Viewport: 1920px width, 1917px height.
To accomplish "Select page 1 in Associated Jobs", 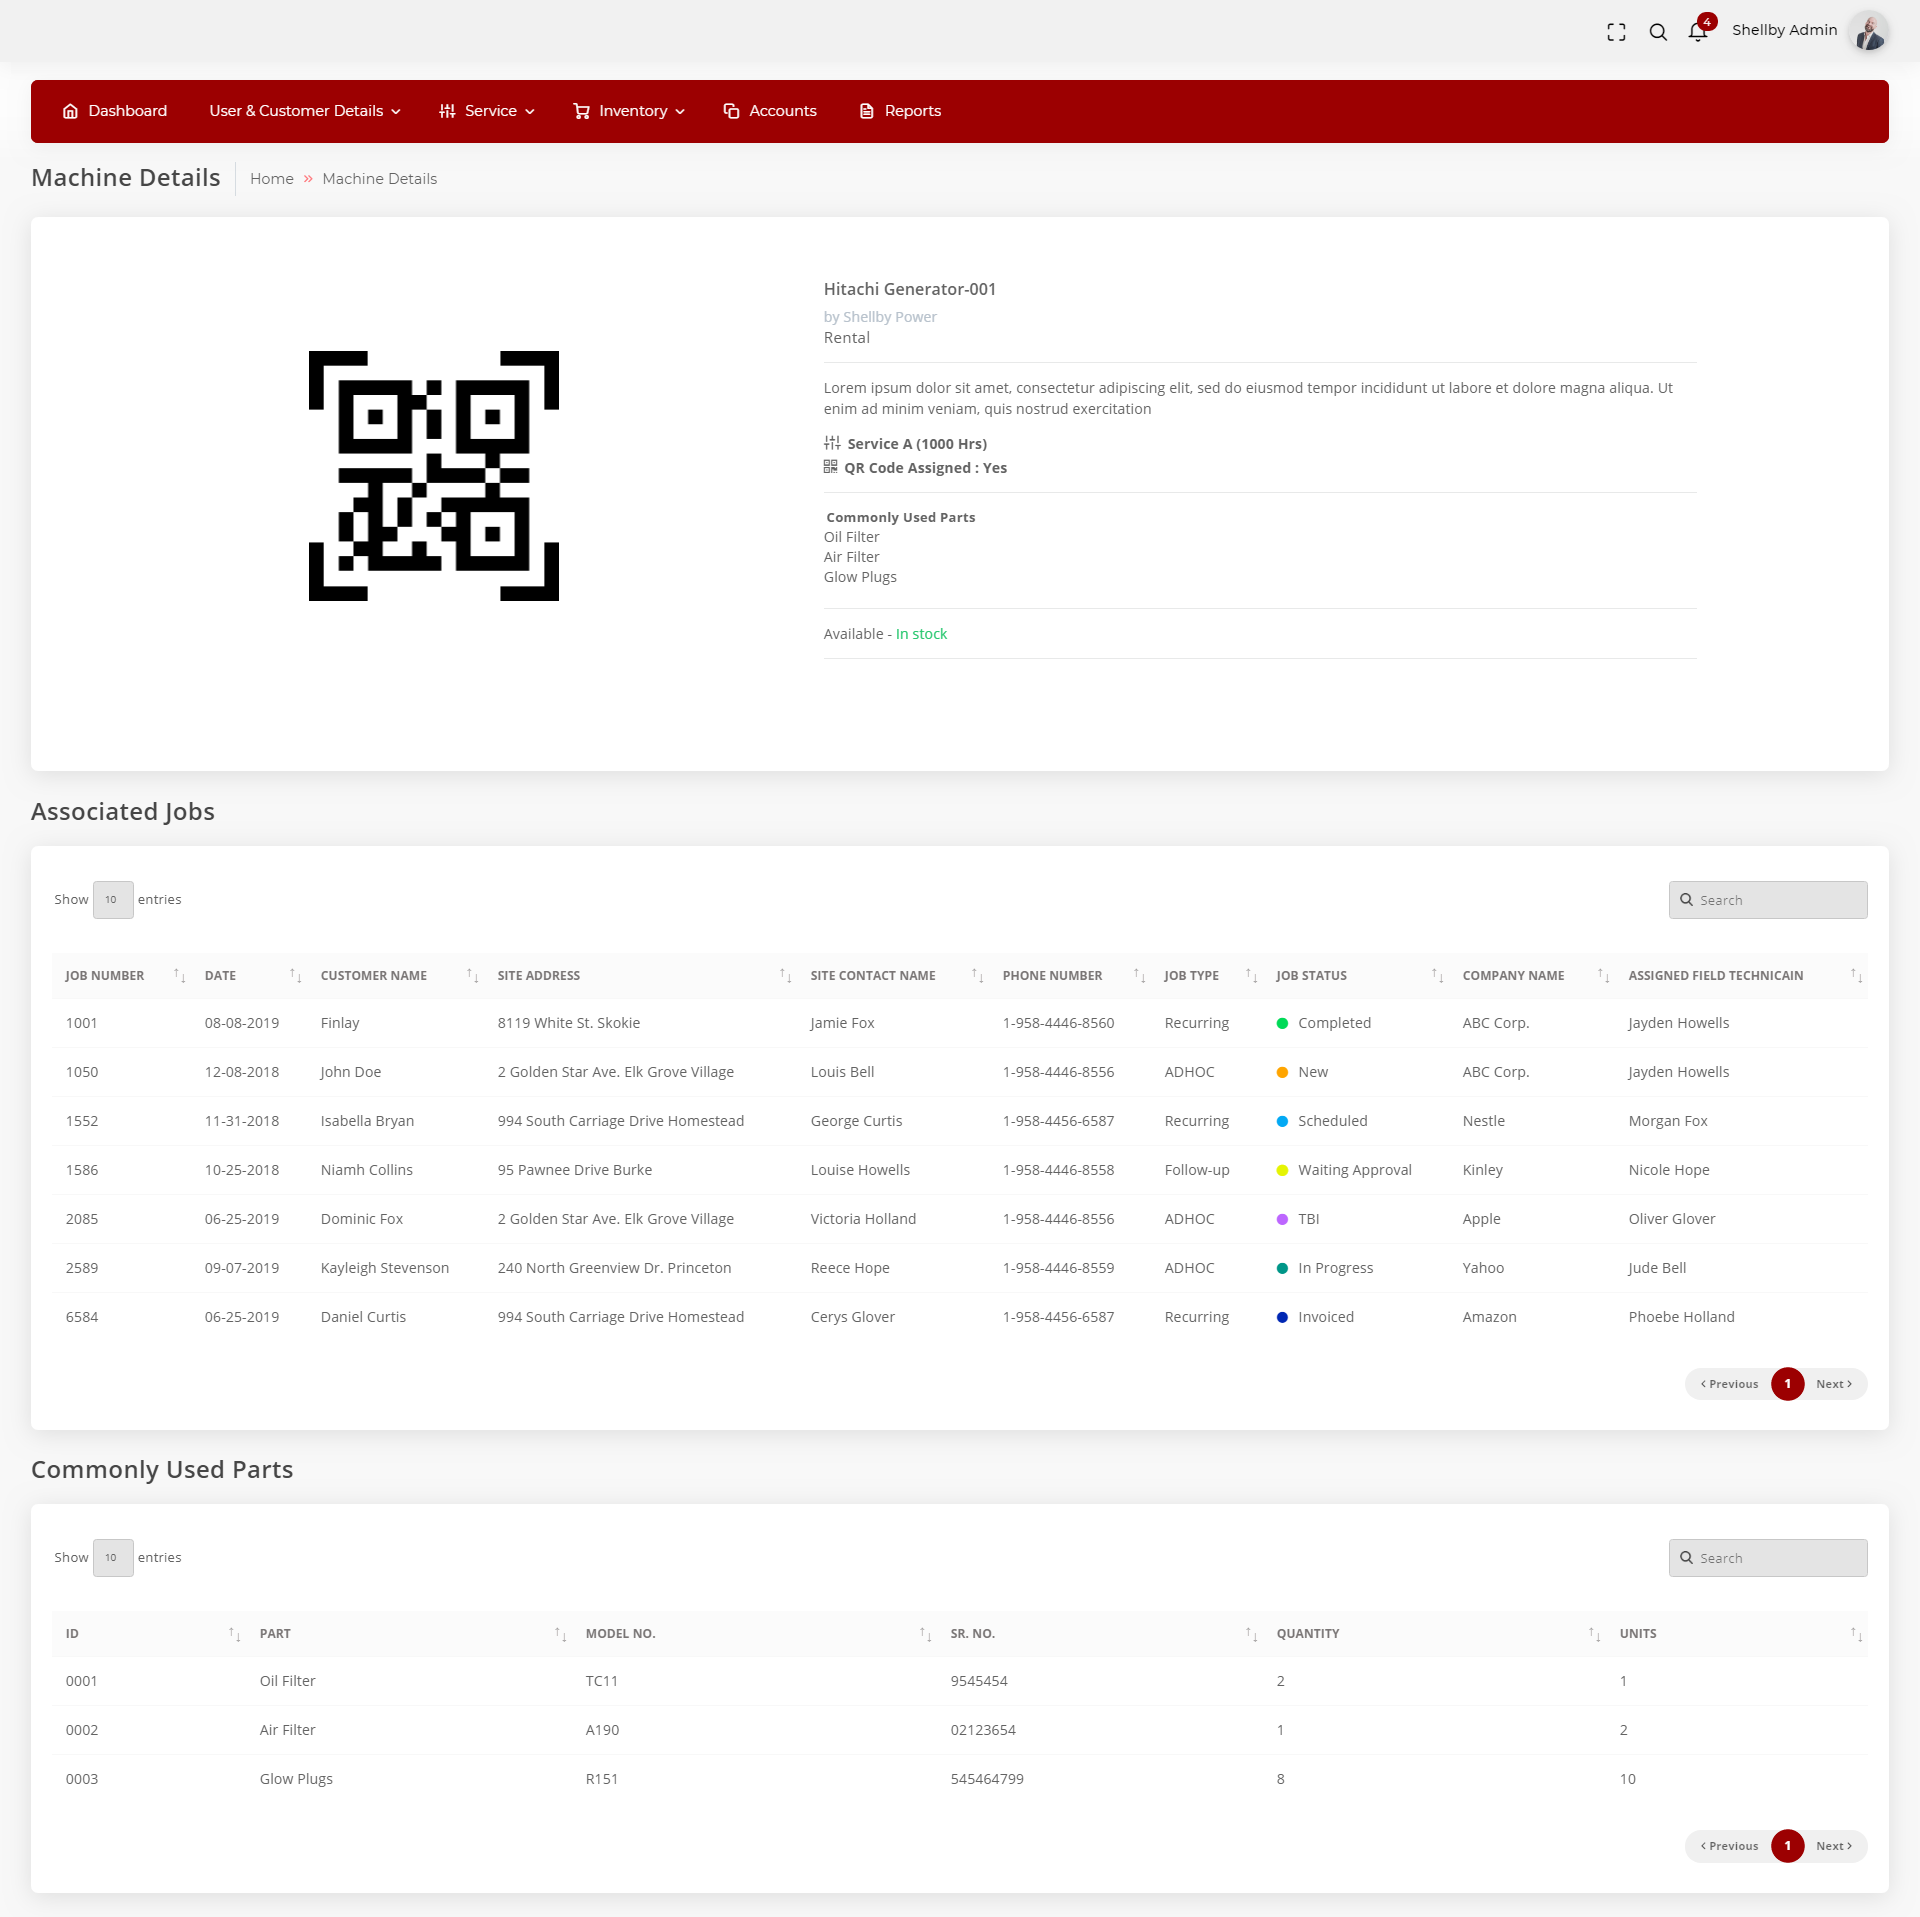I will (x=1787, y=1384).
